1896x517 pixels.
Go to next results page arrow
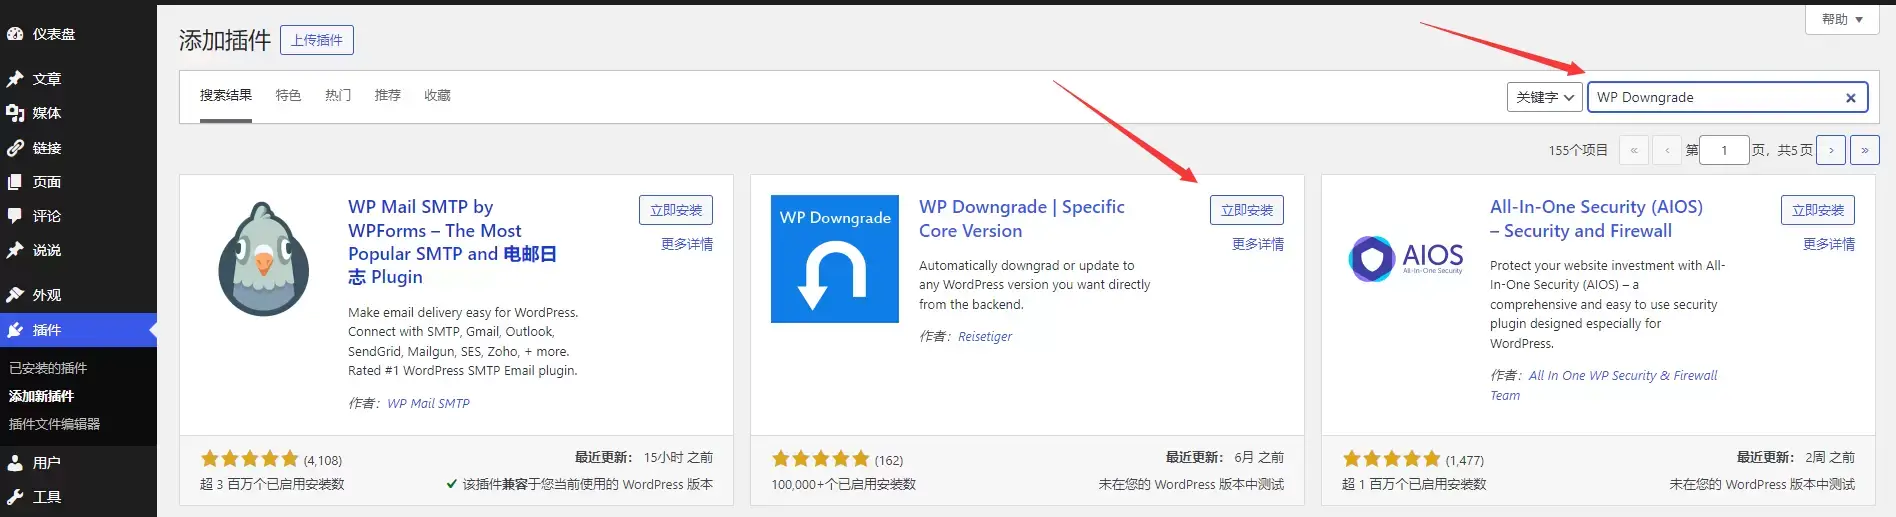1831,150
